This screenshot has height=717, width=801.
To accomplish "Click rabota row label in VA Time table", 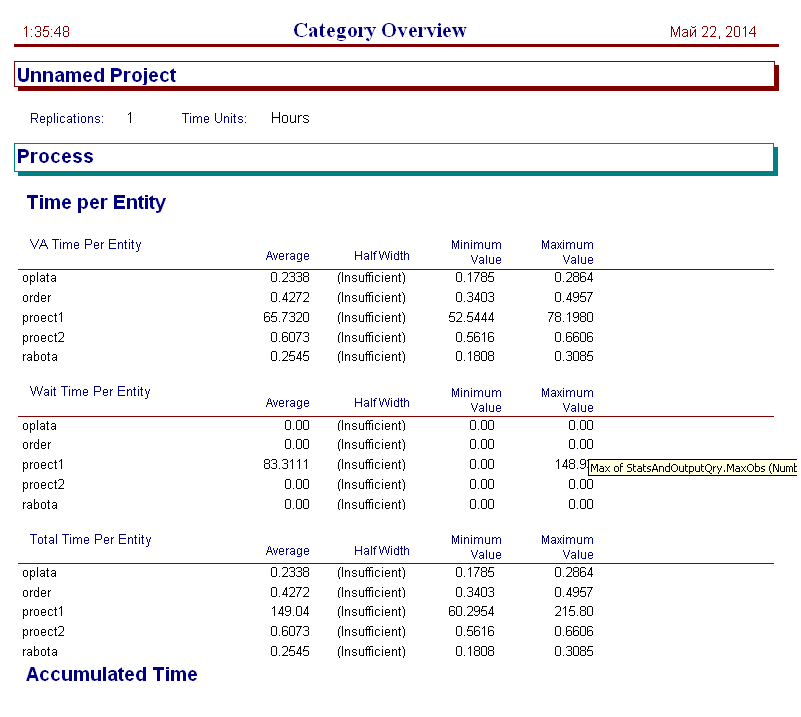I will coord(40,357).
